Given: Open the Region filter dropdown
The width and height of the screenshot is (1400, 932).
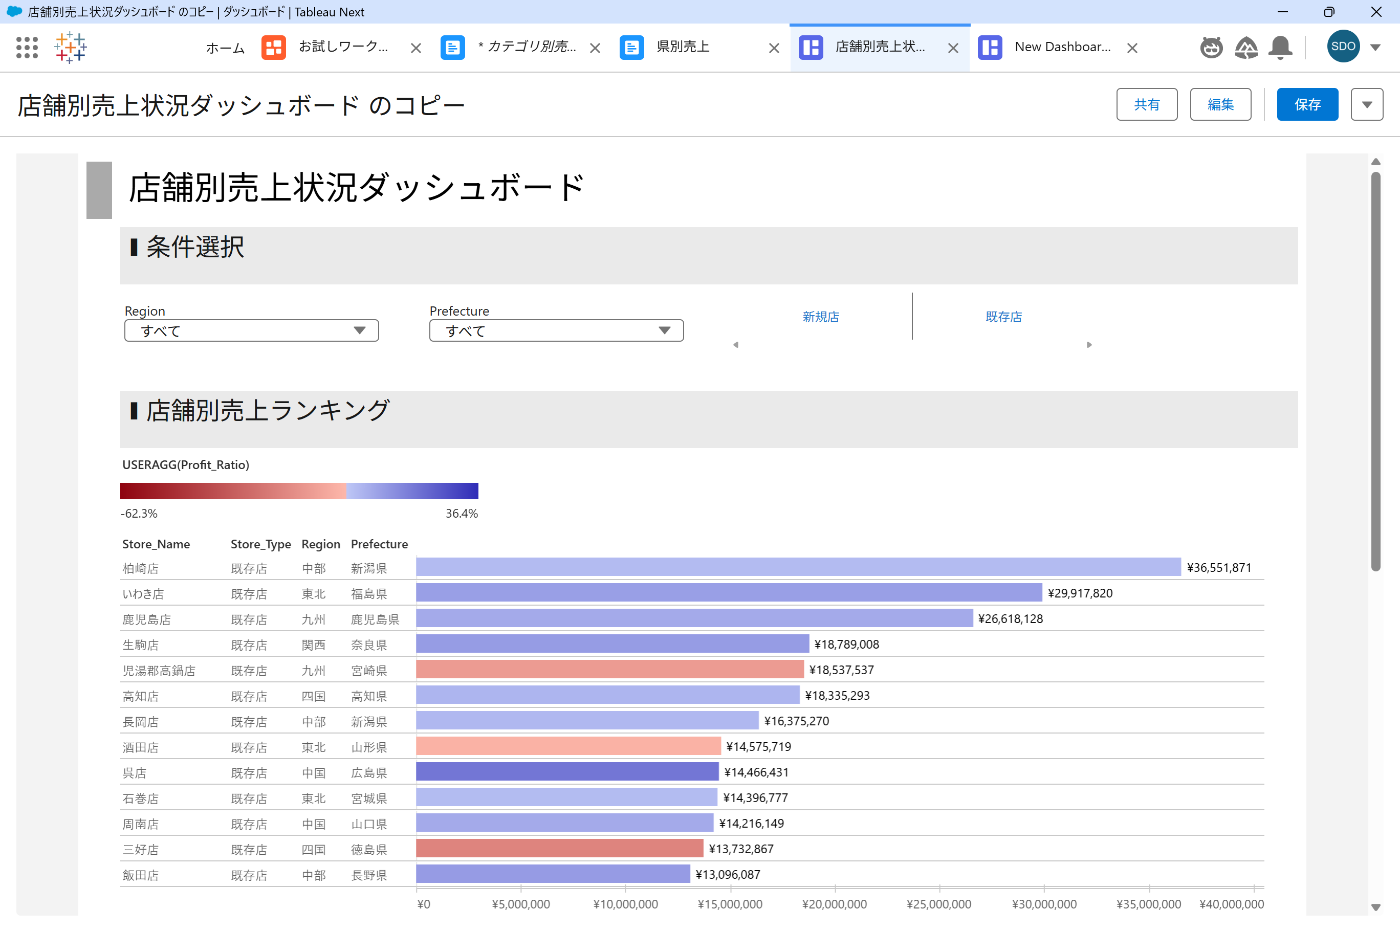Looking at the screenshot, I should click(x=251, y=331).
